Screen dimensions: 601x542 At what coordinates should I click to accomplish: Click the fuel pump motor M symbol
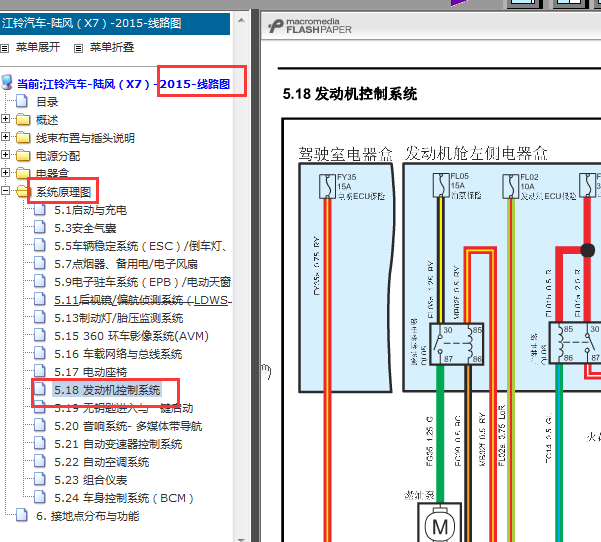click(x=440, y=527)
